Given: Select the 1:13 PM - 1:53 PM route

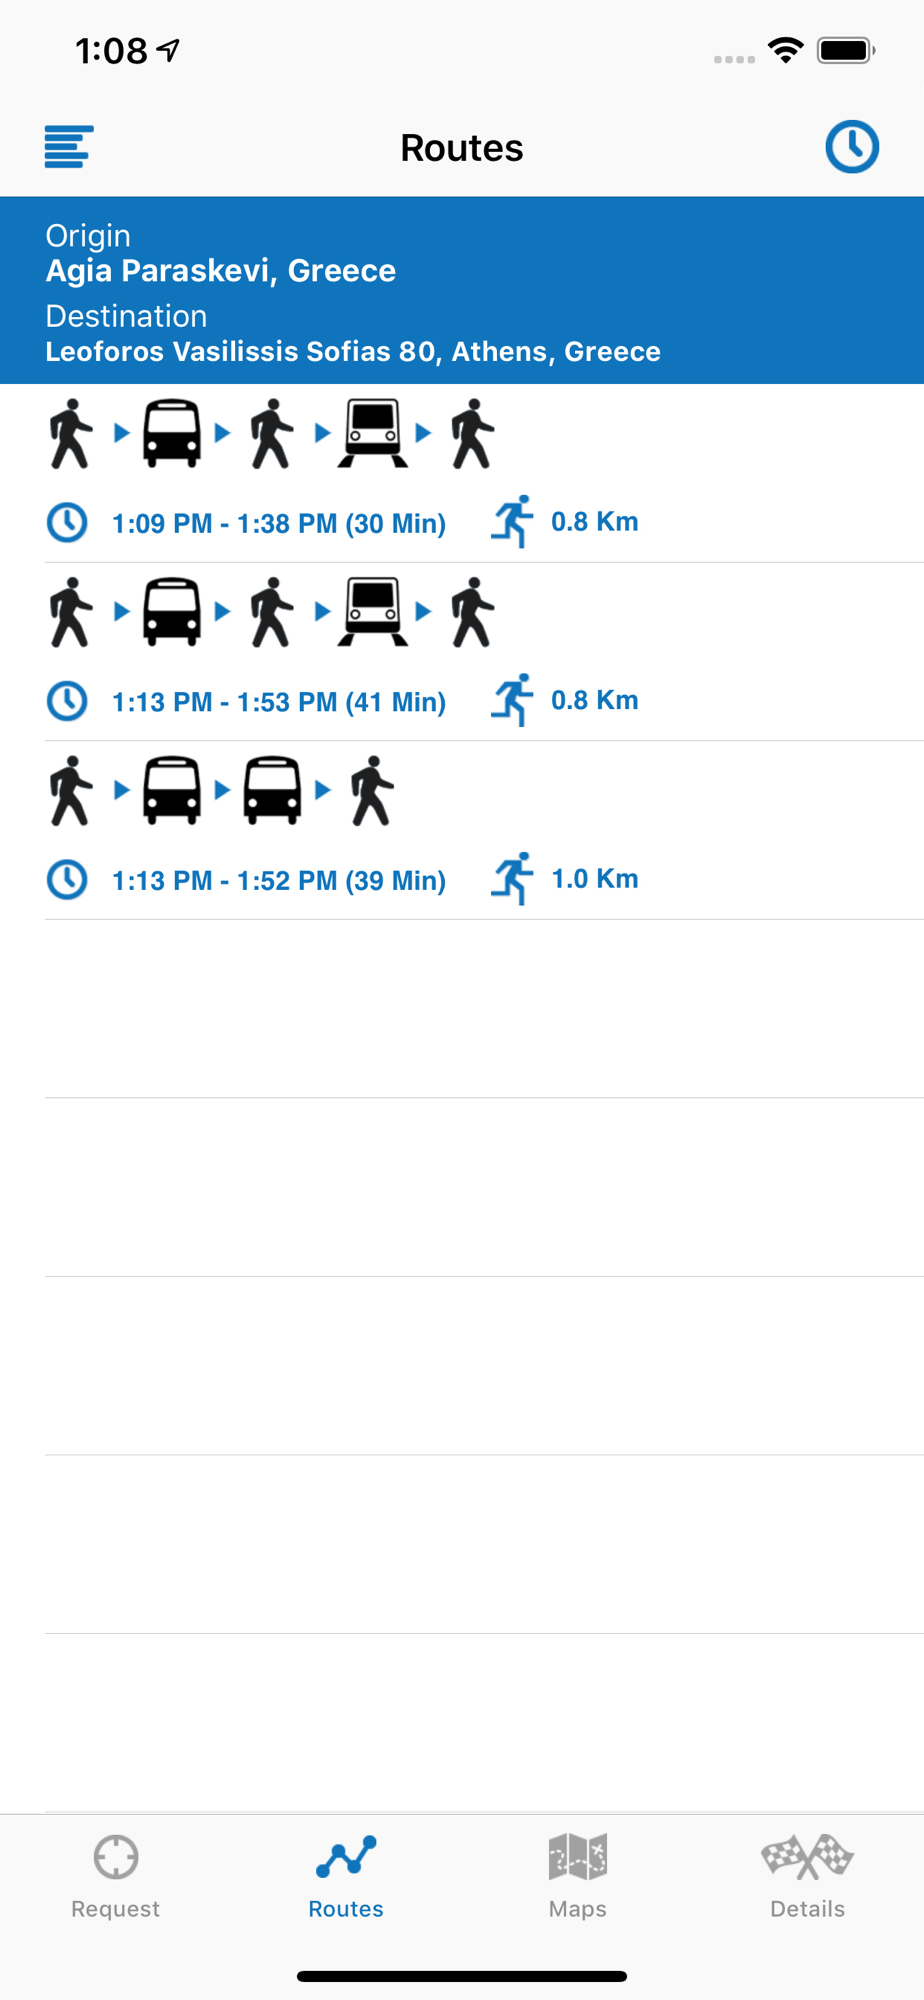Looking at the screenshot, I should click(x=462, y=652).
